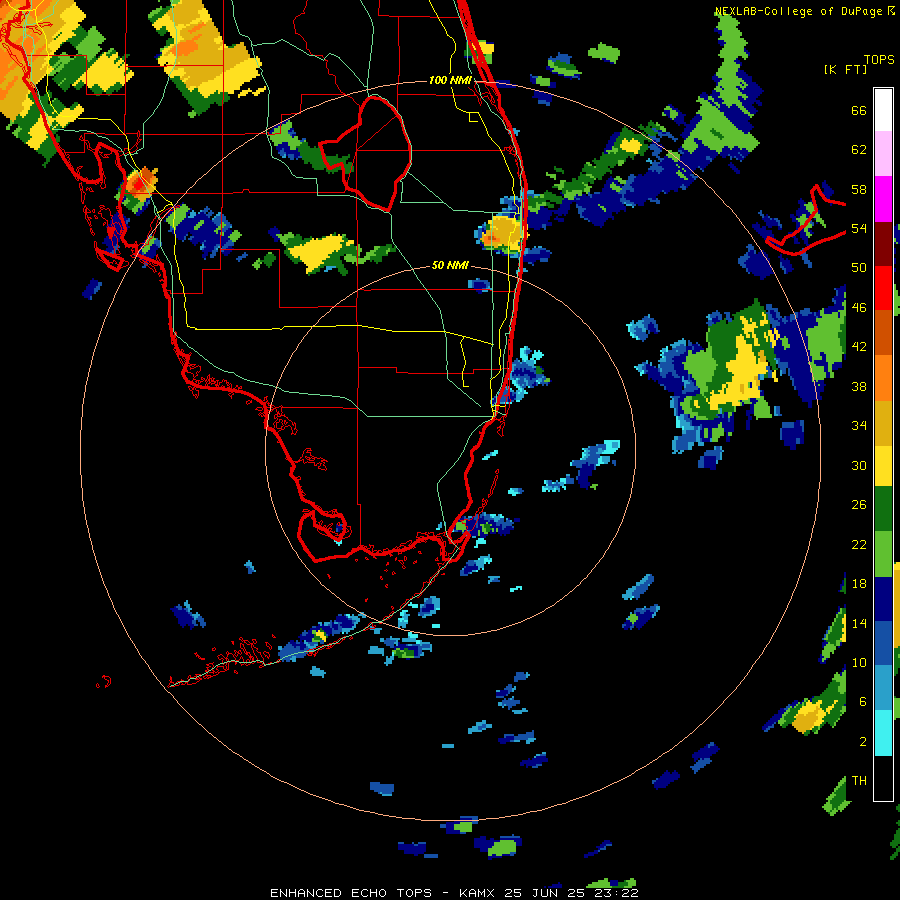
Task: Click the yellow 30-34 kft legend swatch
Action: point(883,466)
